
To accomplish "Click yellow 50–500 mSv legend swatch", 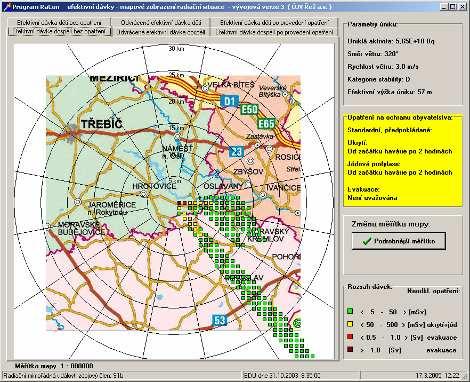I will coord(350,324).
